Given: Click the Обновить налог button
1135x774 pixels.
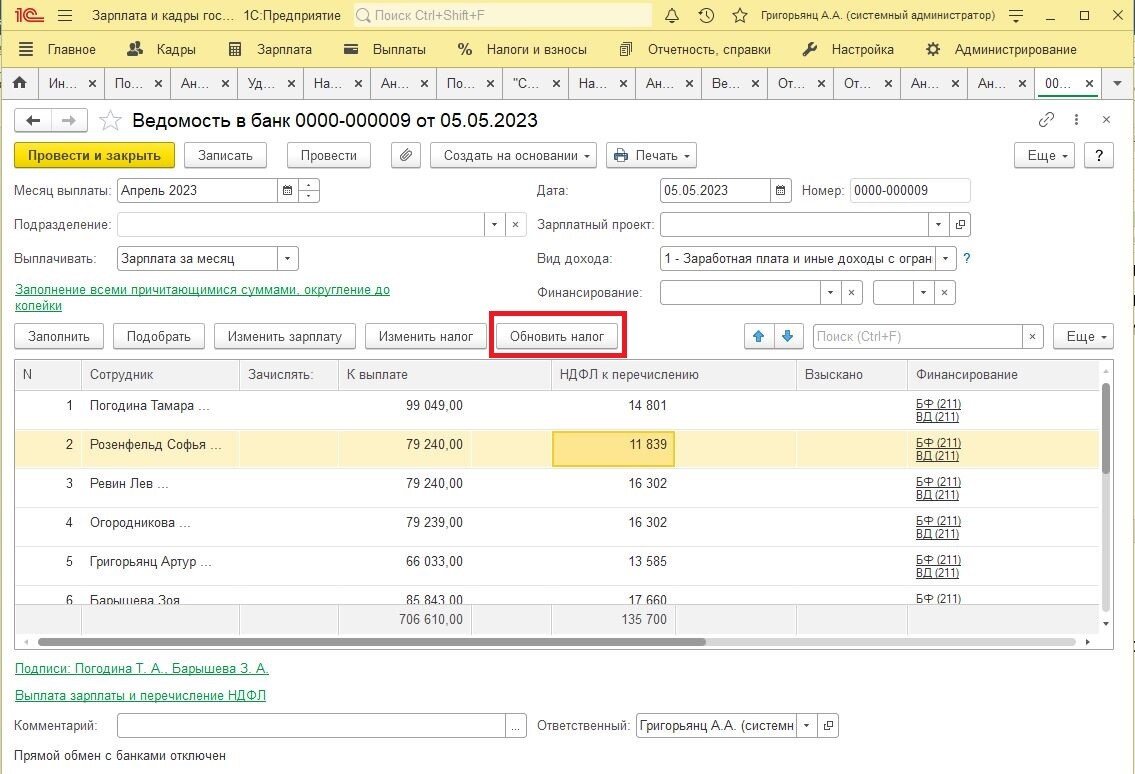Looking at the screenshot, I should coord(557,336).
